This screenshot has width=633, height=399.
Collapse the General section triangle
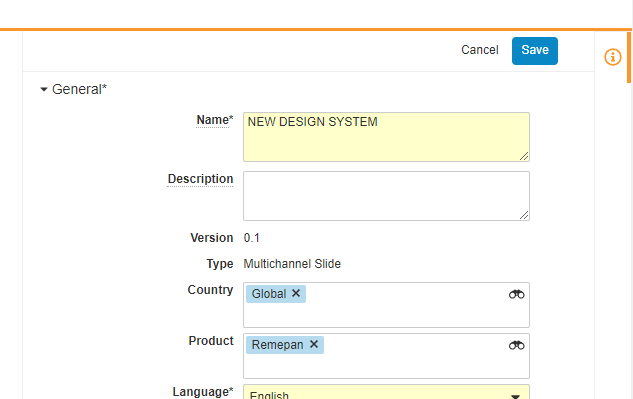click(44, 89)
